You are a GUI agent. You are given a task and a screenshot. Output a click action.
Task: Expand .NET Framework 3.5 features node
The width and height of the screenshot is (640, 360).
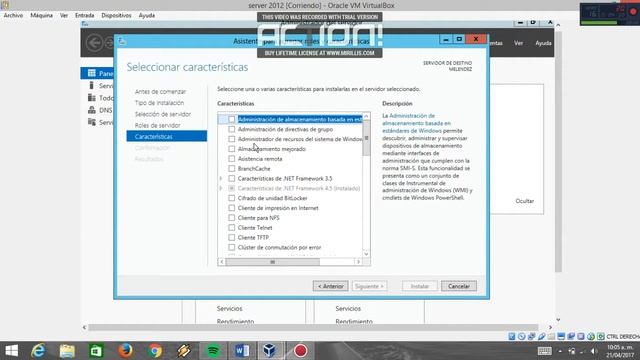(221, 178)
